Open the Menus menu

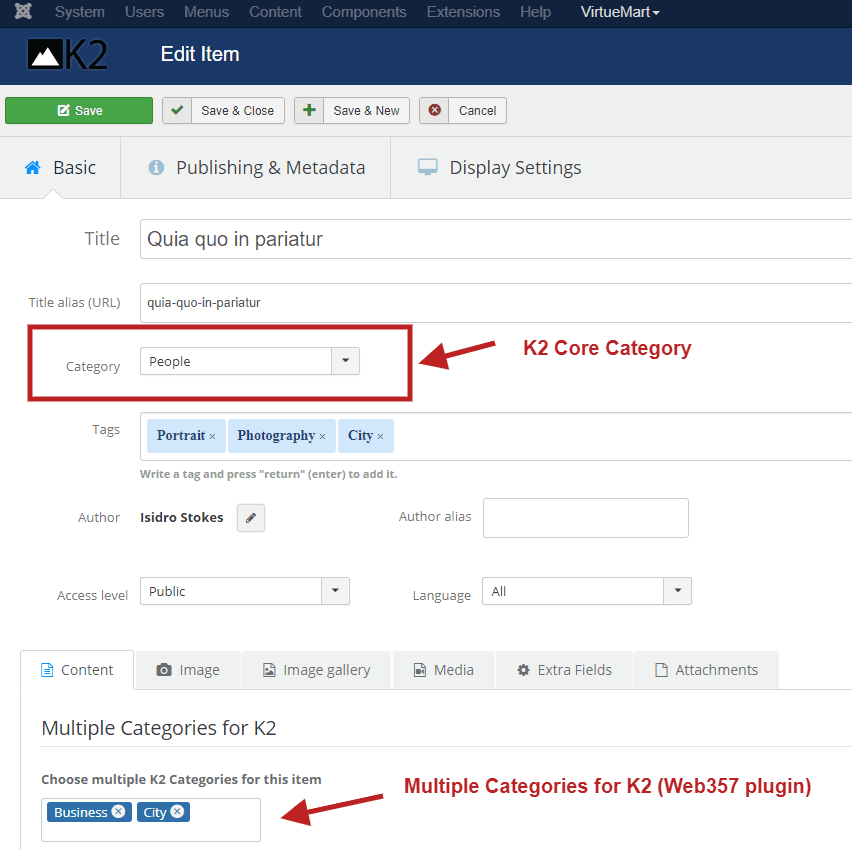pos(206,11)
